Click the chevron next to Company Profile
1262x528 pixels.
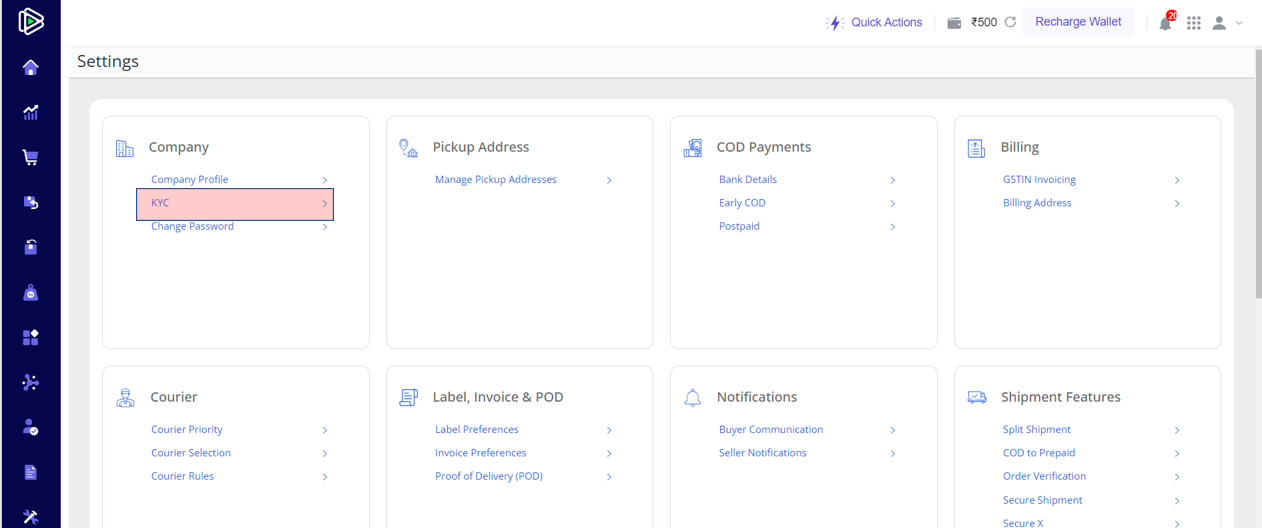click(325, 180)
